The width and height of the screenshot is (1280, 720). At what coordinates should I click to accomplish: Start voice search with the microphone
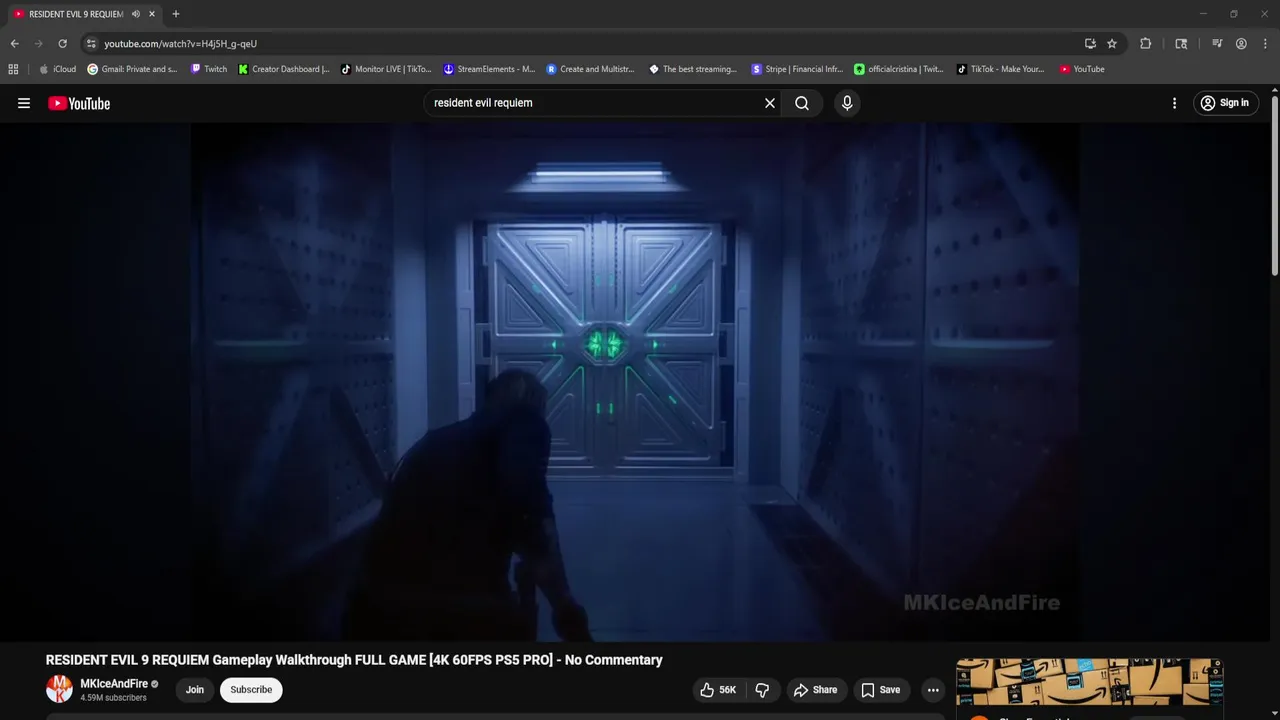pos(847,103)
